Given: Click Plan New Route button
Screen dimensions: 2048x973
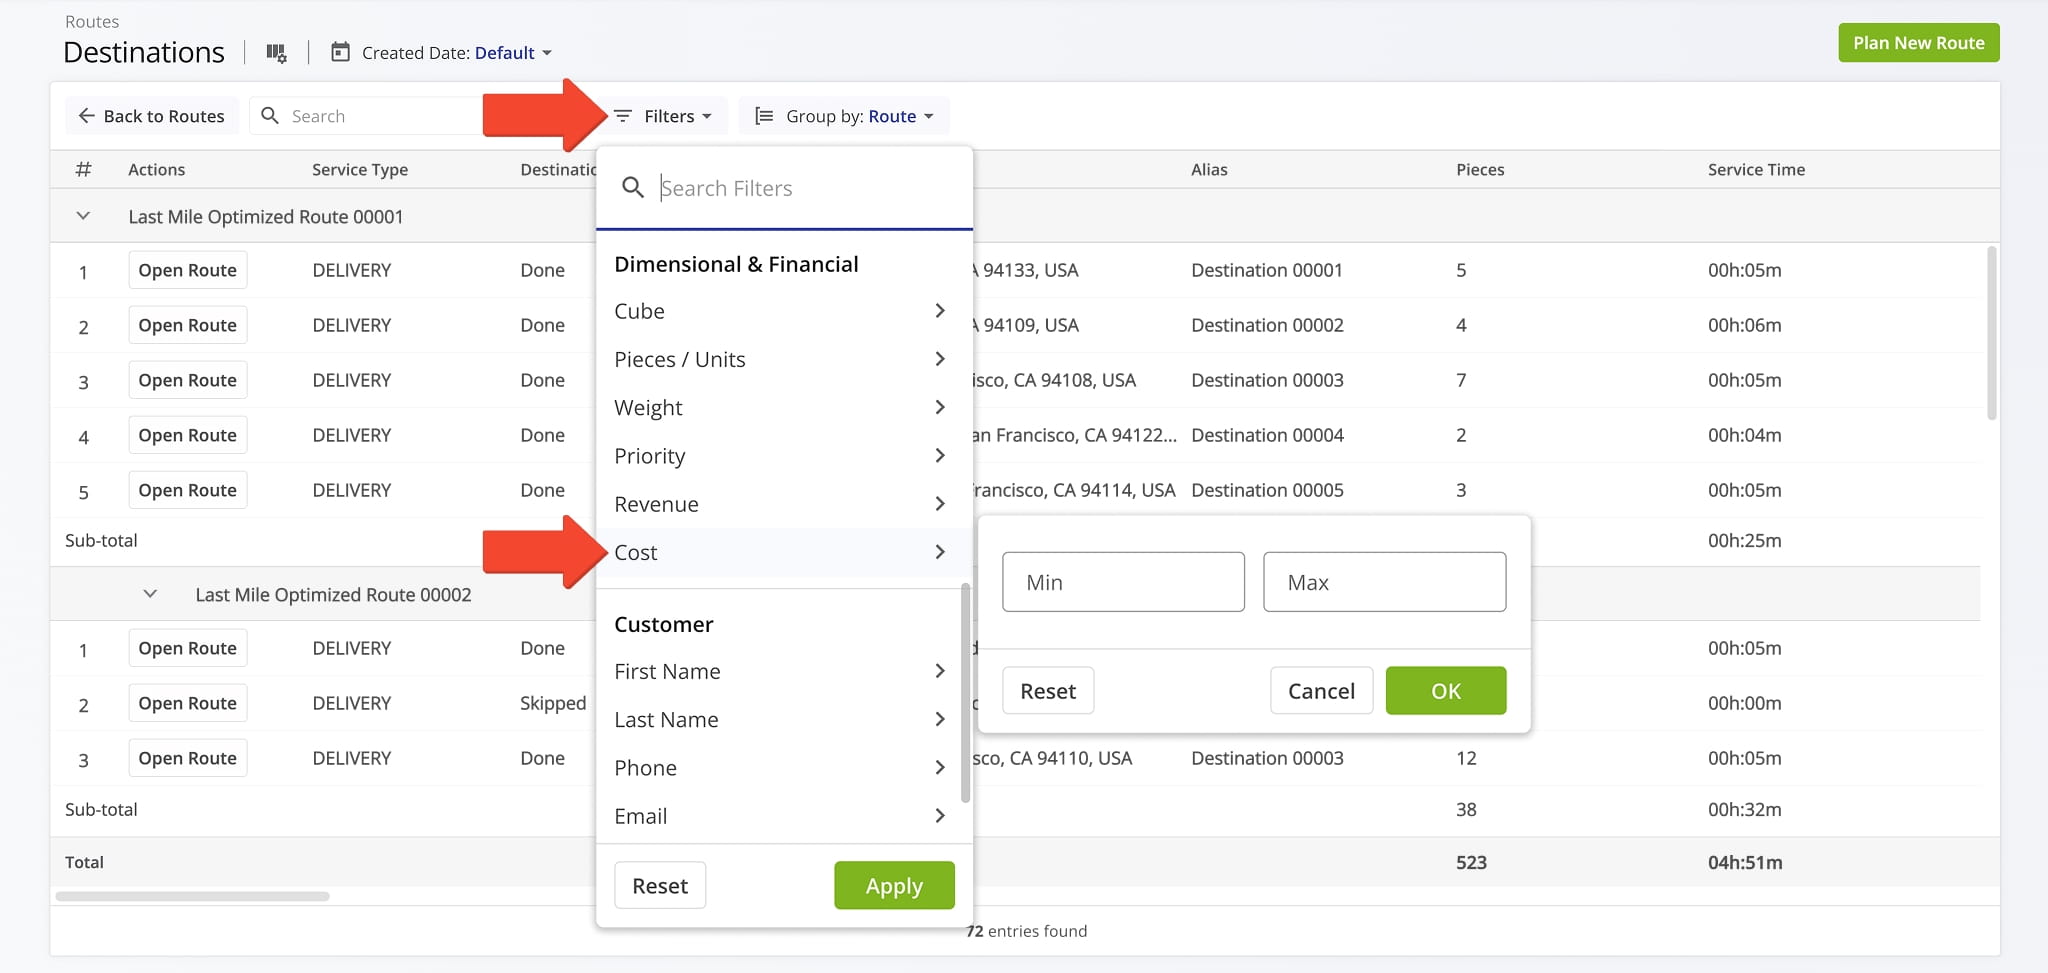Looking at the screenshot, I should 1918,43.
